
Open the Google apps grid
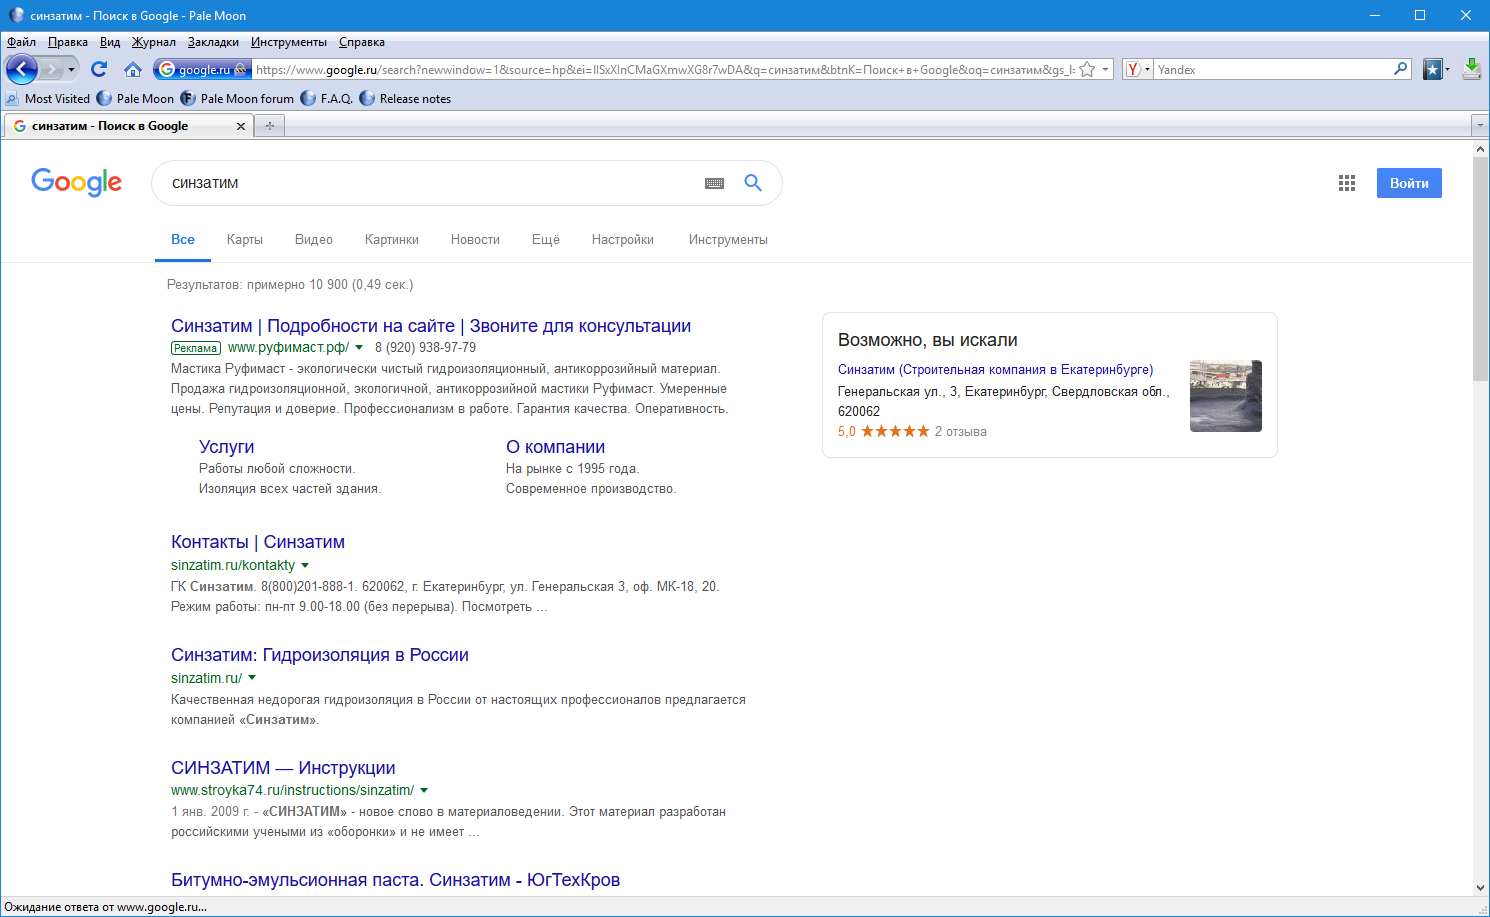pyautogui.click(x=1347, y=183)
